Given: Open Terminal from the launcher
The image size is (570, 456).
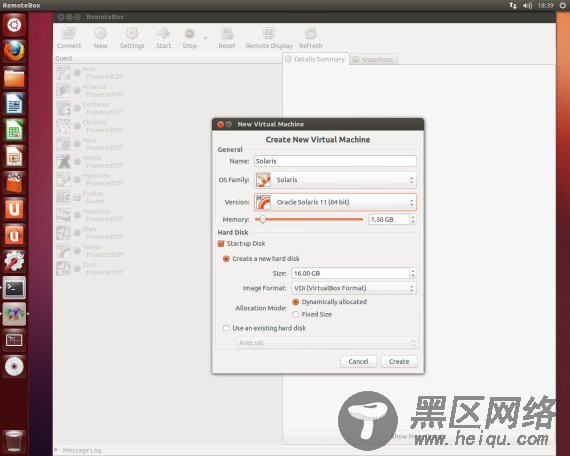Looking at the screenshot, I should 14,288.
